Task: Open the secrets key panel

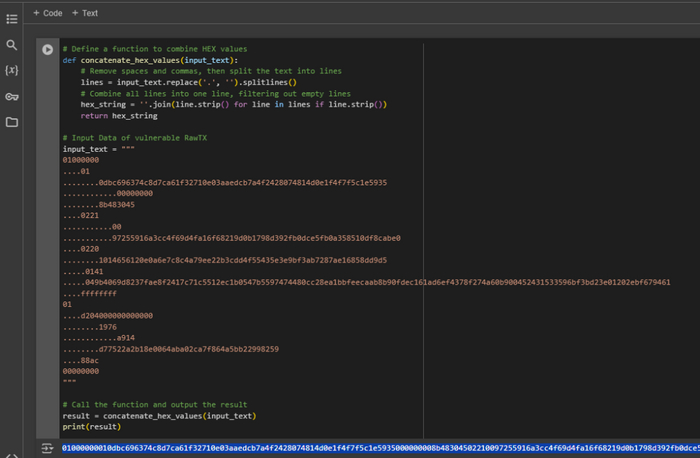Action: (x=12, y=97)
